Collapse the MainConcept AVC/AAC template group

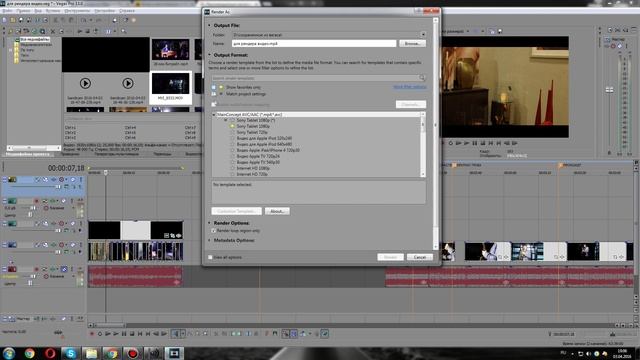(214, 115)
